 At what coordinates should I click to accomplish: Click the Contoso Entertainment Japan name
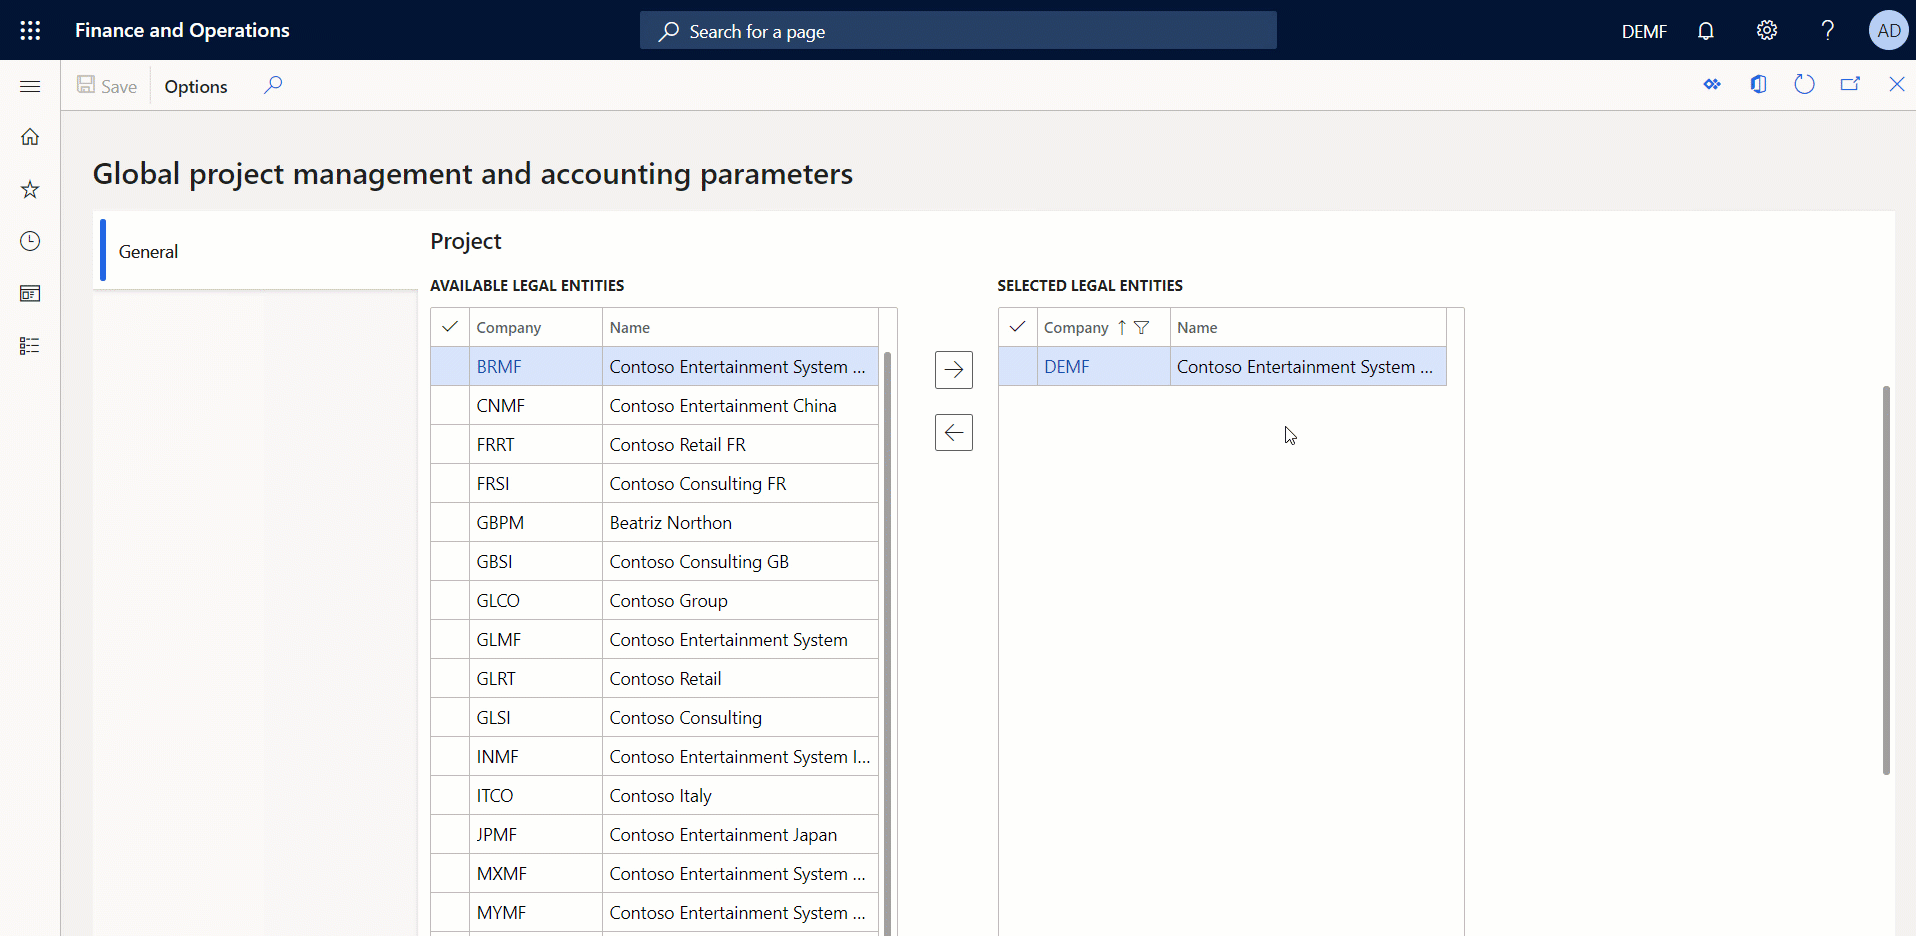724,834
